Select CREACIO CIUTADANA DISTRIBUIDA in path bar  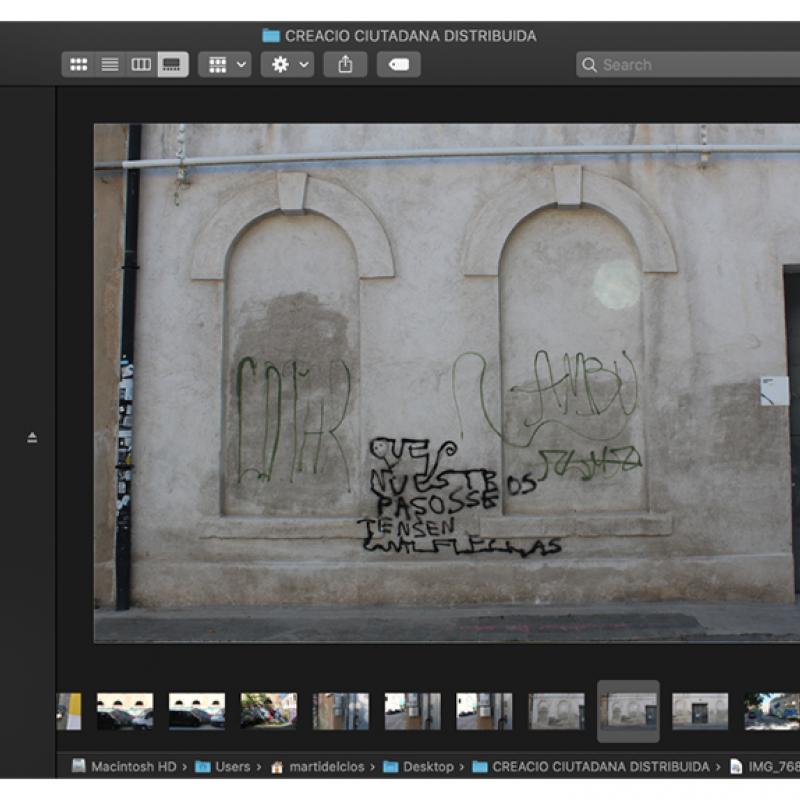pyautogui.click(x=600, y=767)
